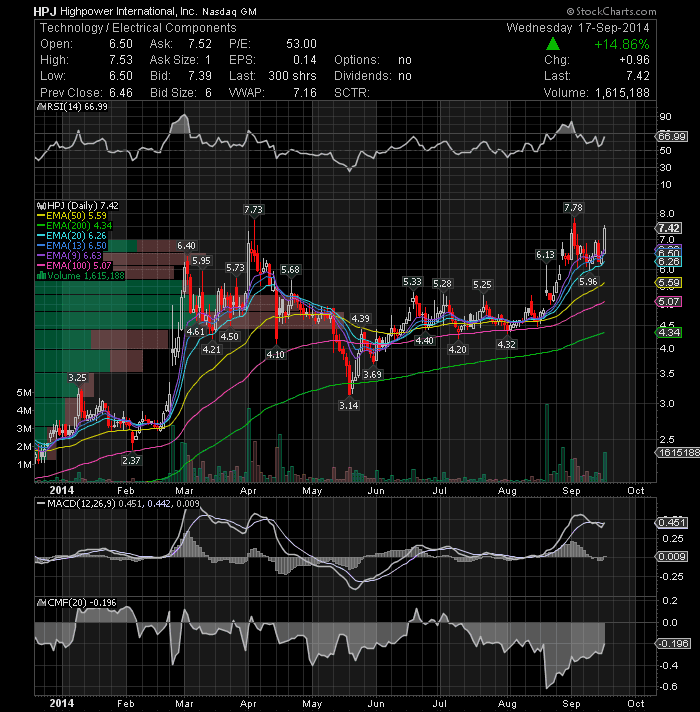Click the volume bars icon in the legend
700x712 pixels.
41,276
